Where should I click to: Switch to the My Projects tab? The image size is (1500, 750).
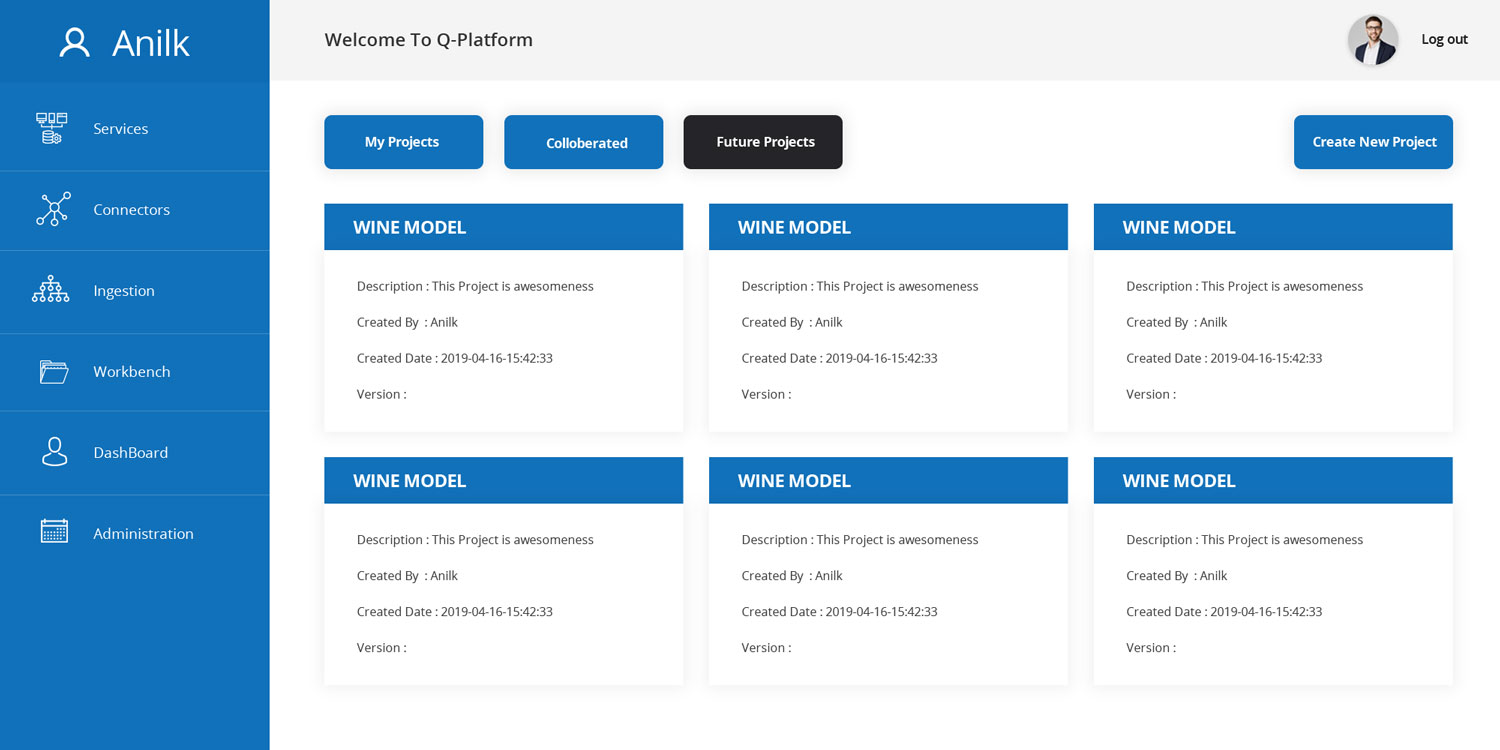point(404,142)
